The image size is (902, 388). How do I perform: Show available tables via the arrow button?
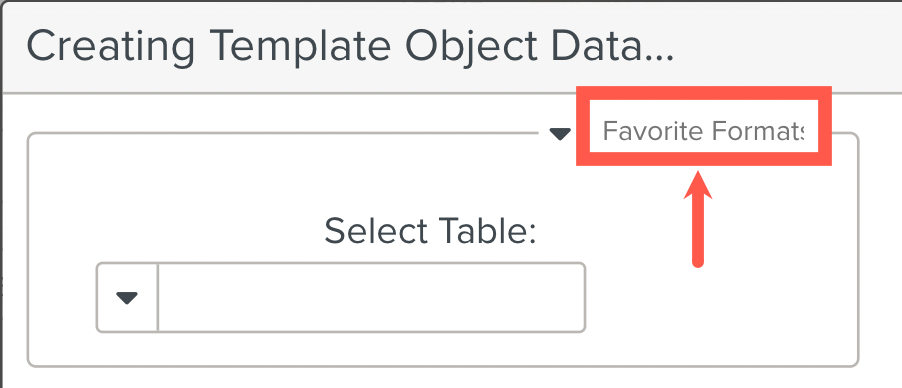tap(127, 298)
